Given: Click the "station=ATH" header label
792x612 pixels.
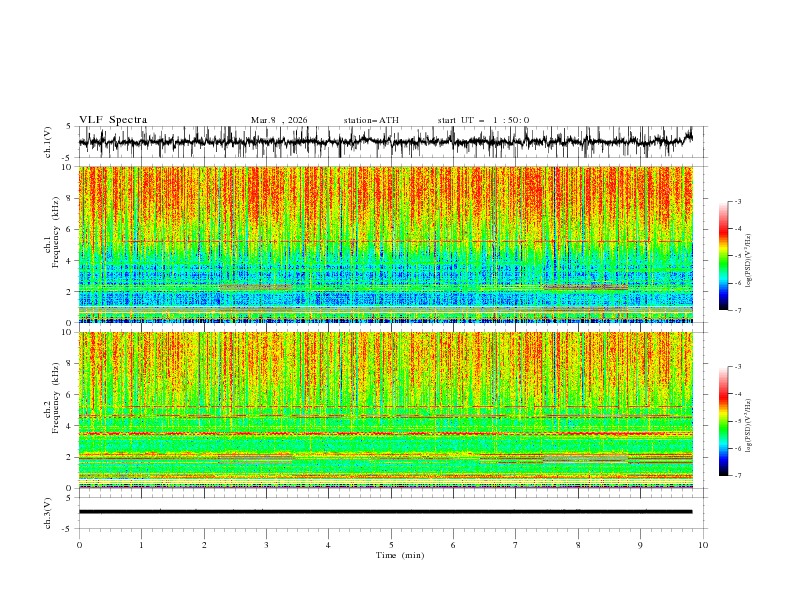Looking at the screenshot, I should coord(371,120).
